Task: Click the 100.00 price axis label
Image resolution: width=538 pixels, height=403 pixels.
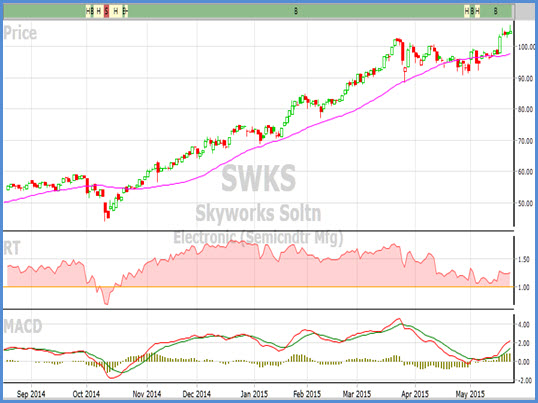Action: point(526,47)
